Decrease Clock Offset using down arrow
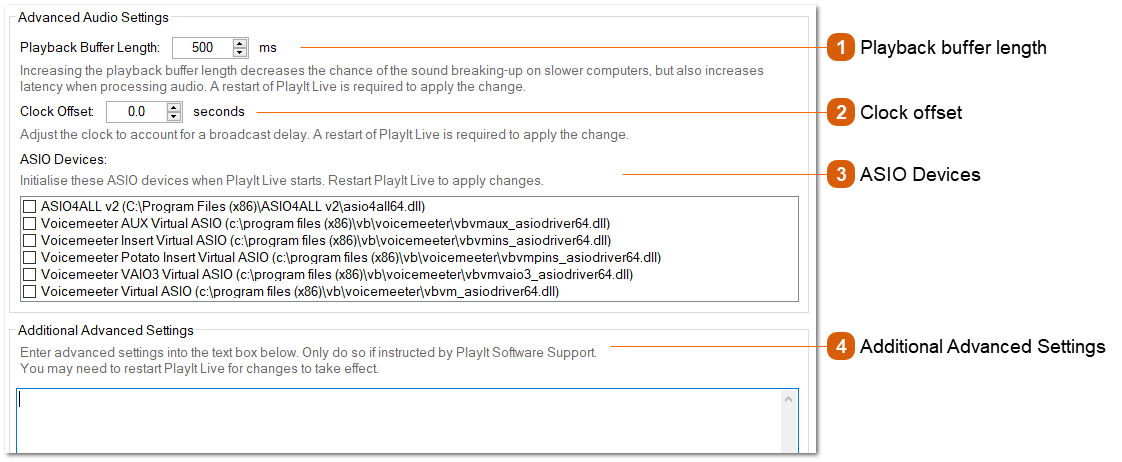 tap(173, 116)
